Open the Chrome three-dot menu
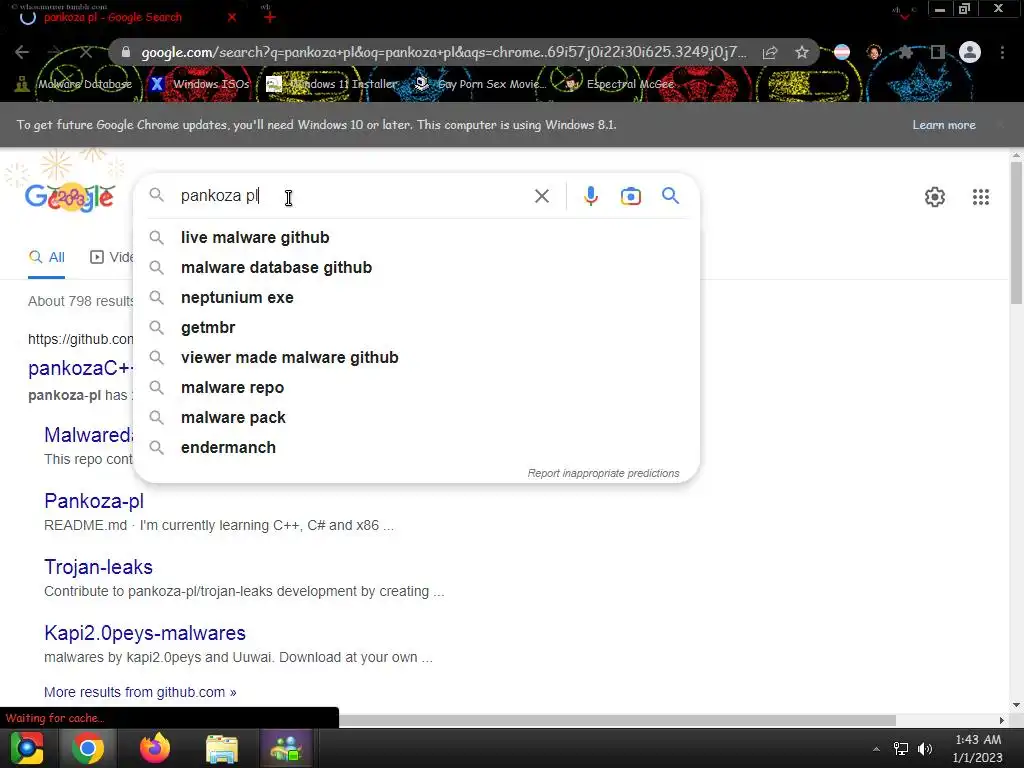 (1002, 52)
